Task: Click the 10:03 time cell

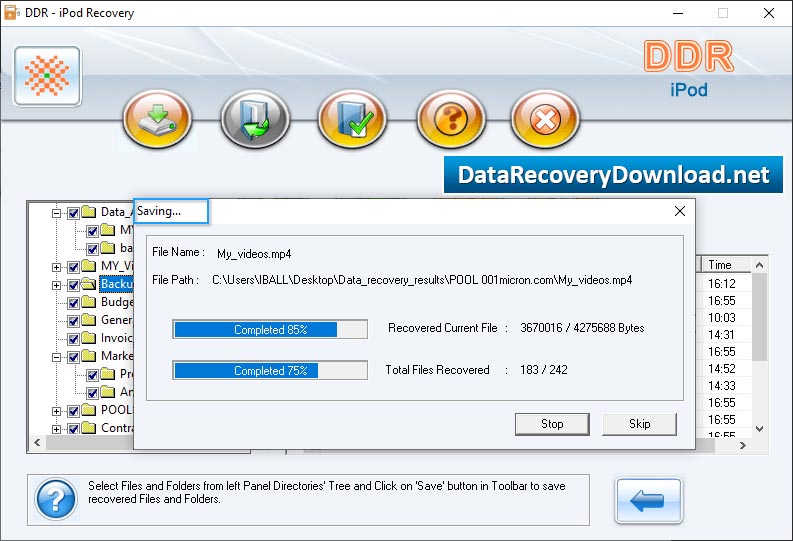Action: click(722, 318)
